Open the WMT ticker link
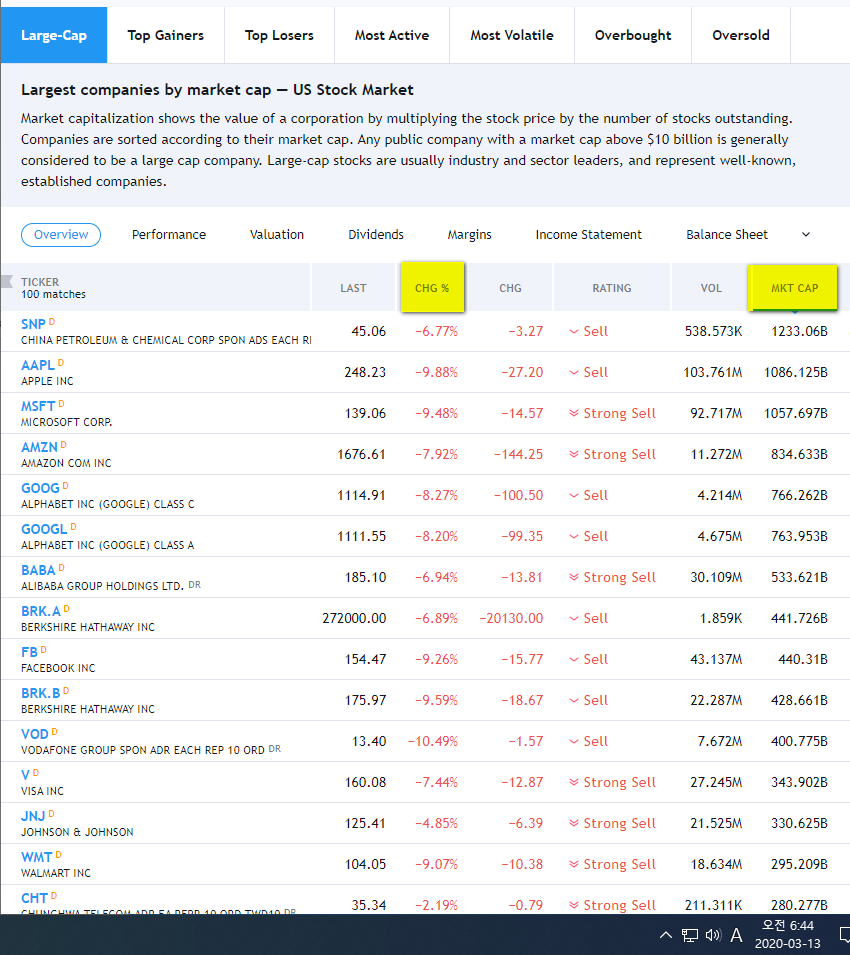This screenshot has height=955, width=850. tap(37, 857)
